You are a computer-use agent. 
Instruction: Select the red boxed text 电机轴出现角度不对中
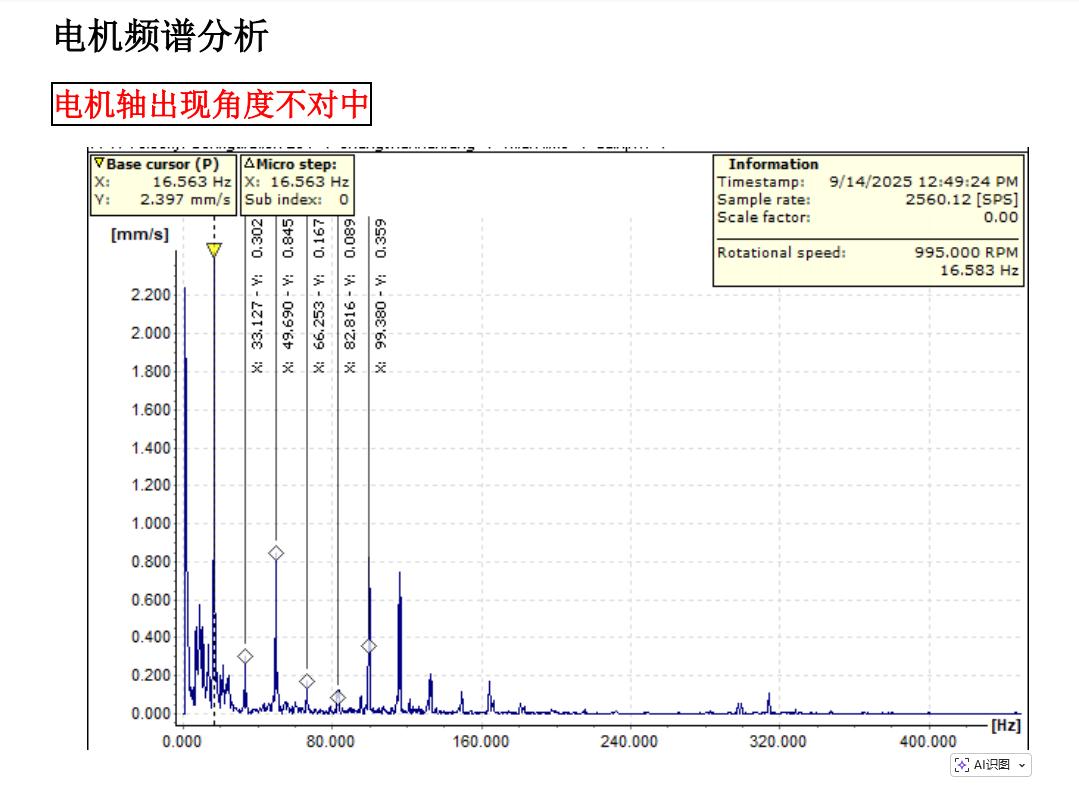click(211, 104)
